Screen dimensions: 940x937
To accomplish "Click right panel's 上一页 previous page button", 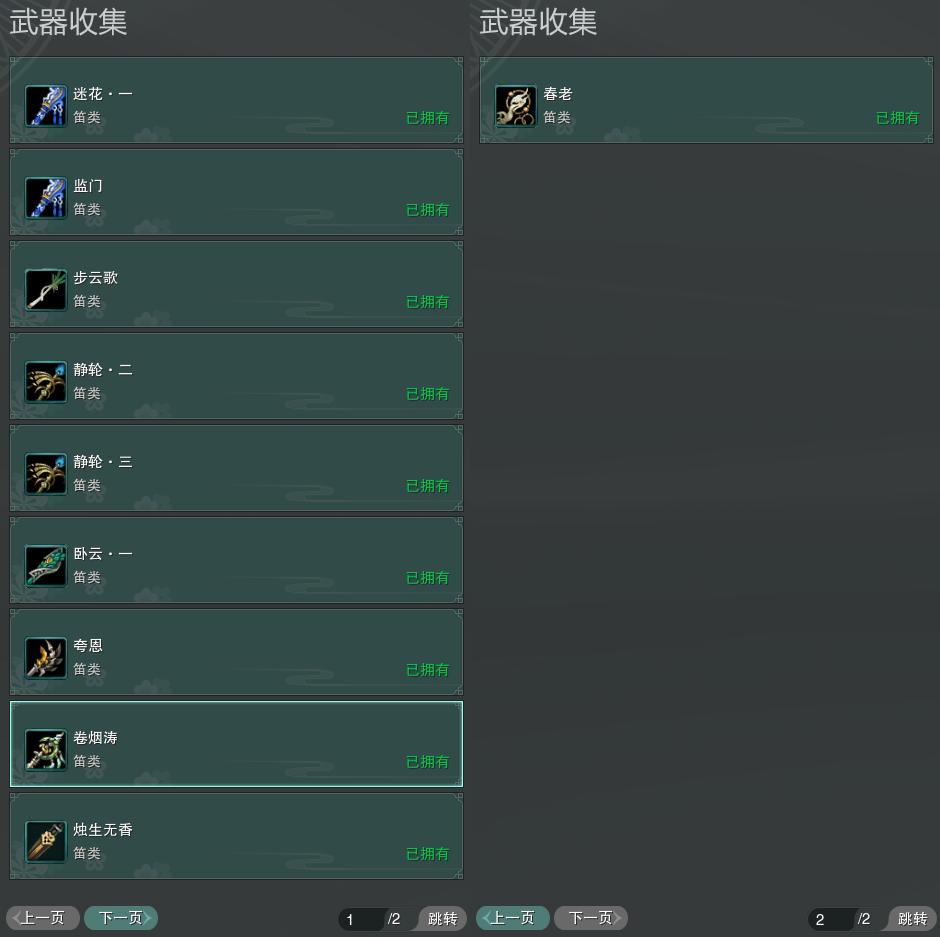I will (x=513, y=918).
